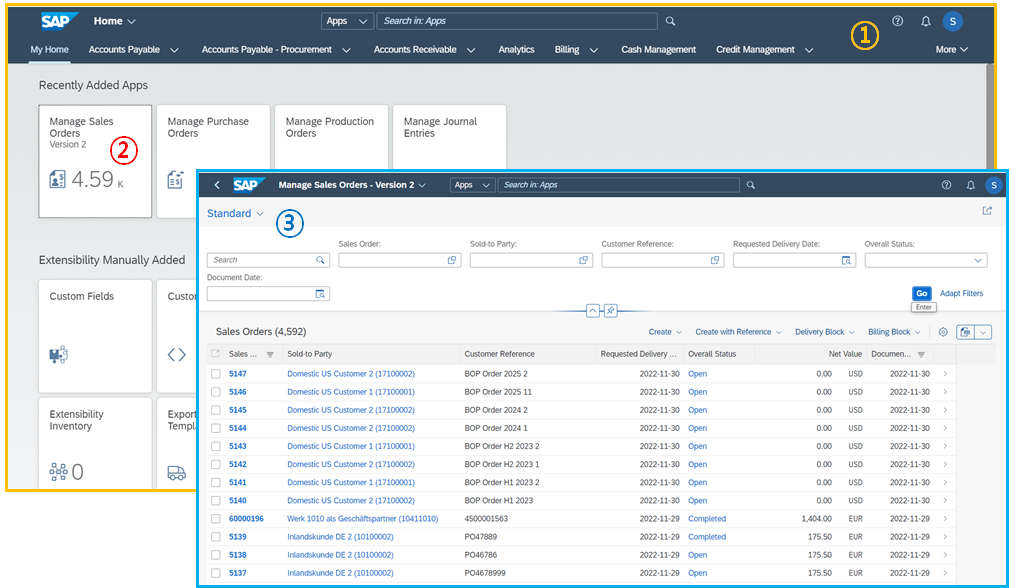The width and height of the screenshot is (1012, 588).
Task: Open My Home tab
Action: point(49,50)
